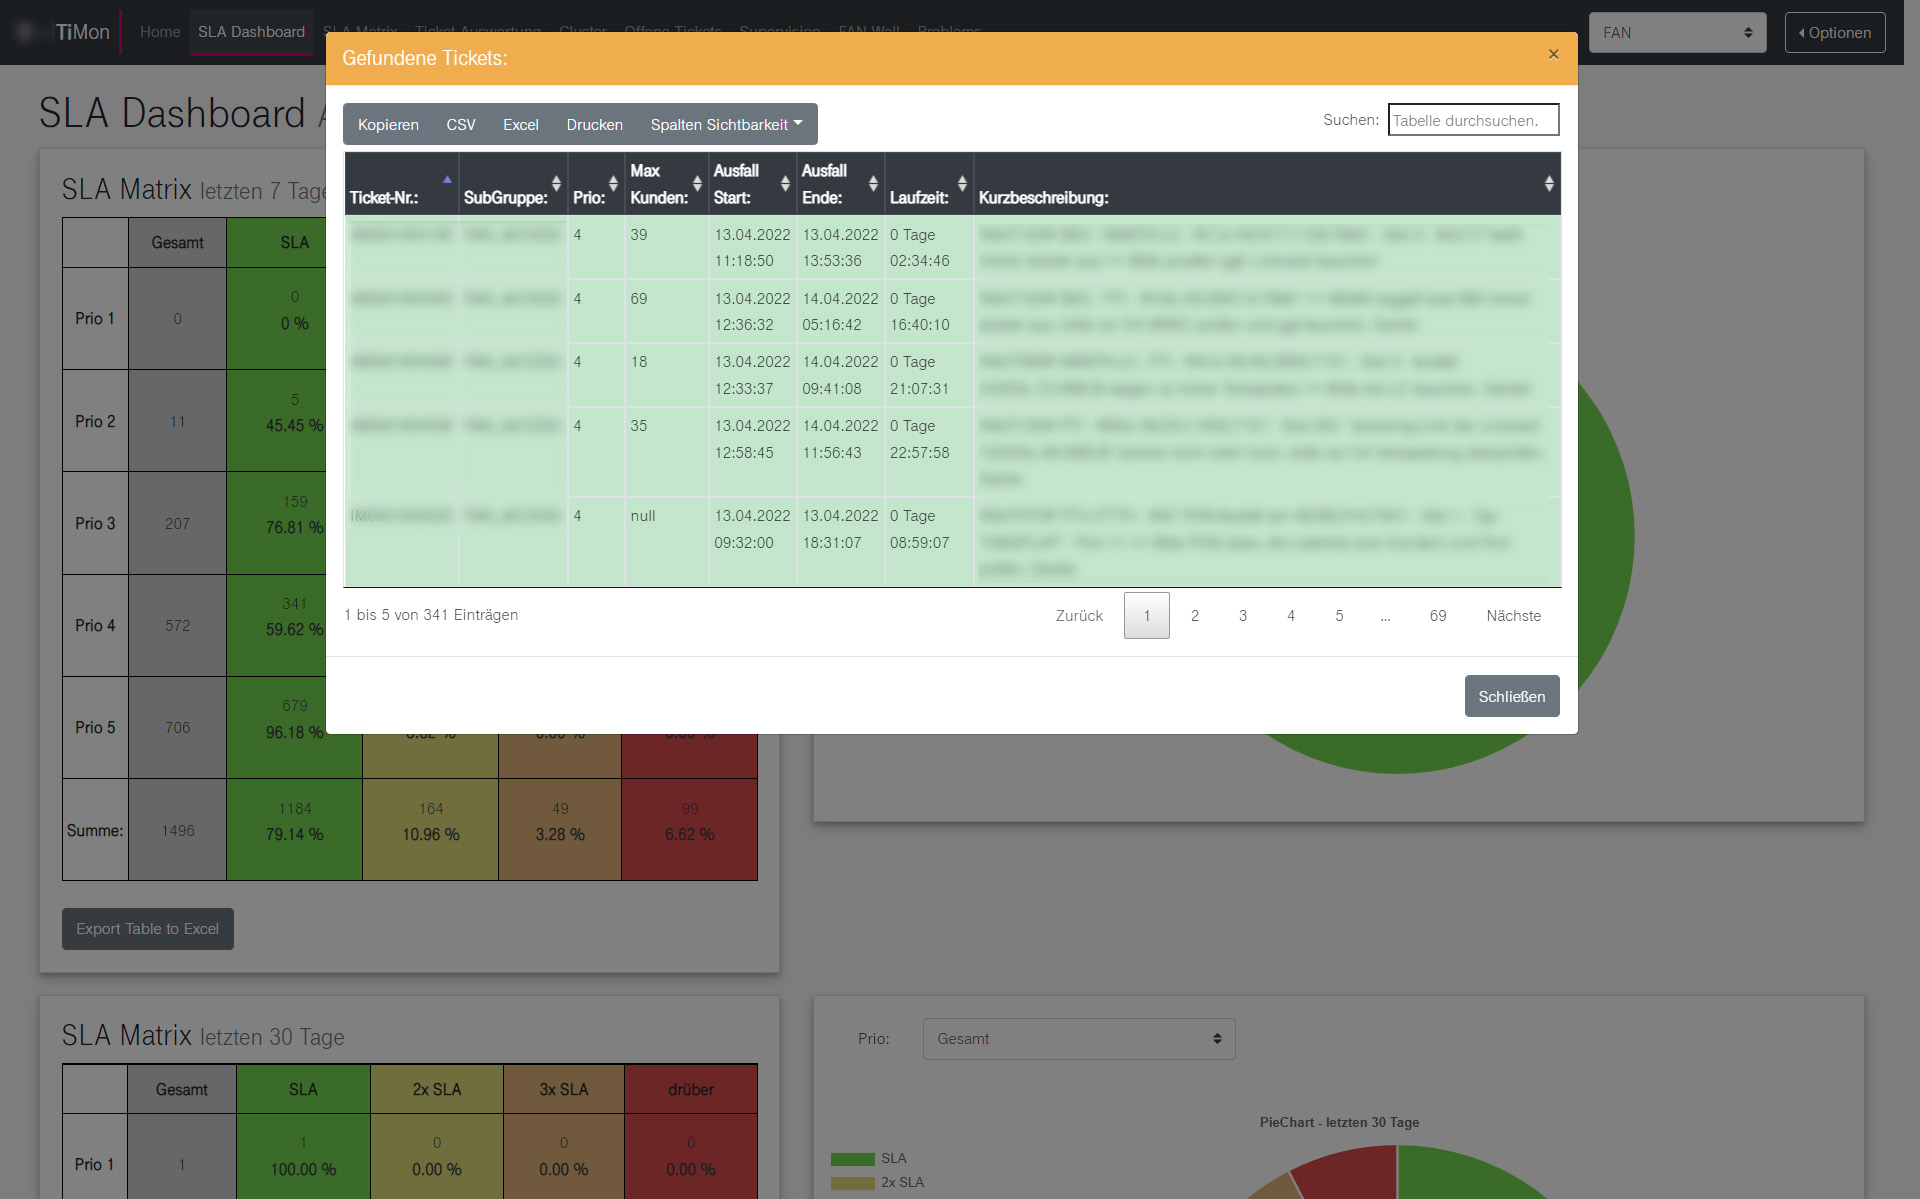Click Laufzeit cell 02:34:46
The width and height of the screenshot is (1920, 1199).
click(929, 248)
